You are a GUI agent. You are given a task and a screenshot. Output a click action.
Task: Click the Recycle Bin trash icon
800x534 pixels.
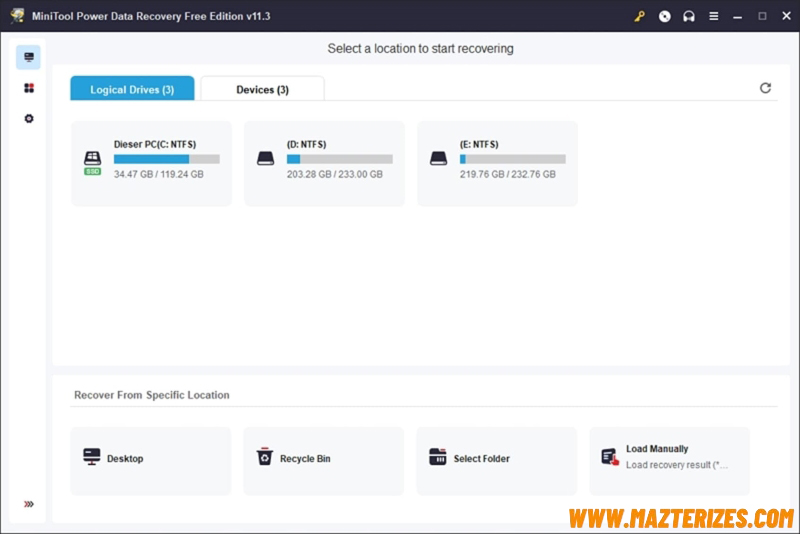click(x=264, y=456)
